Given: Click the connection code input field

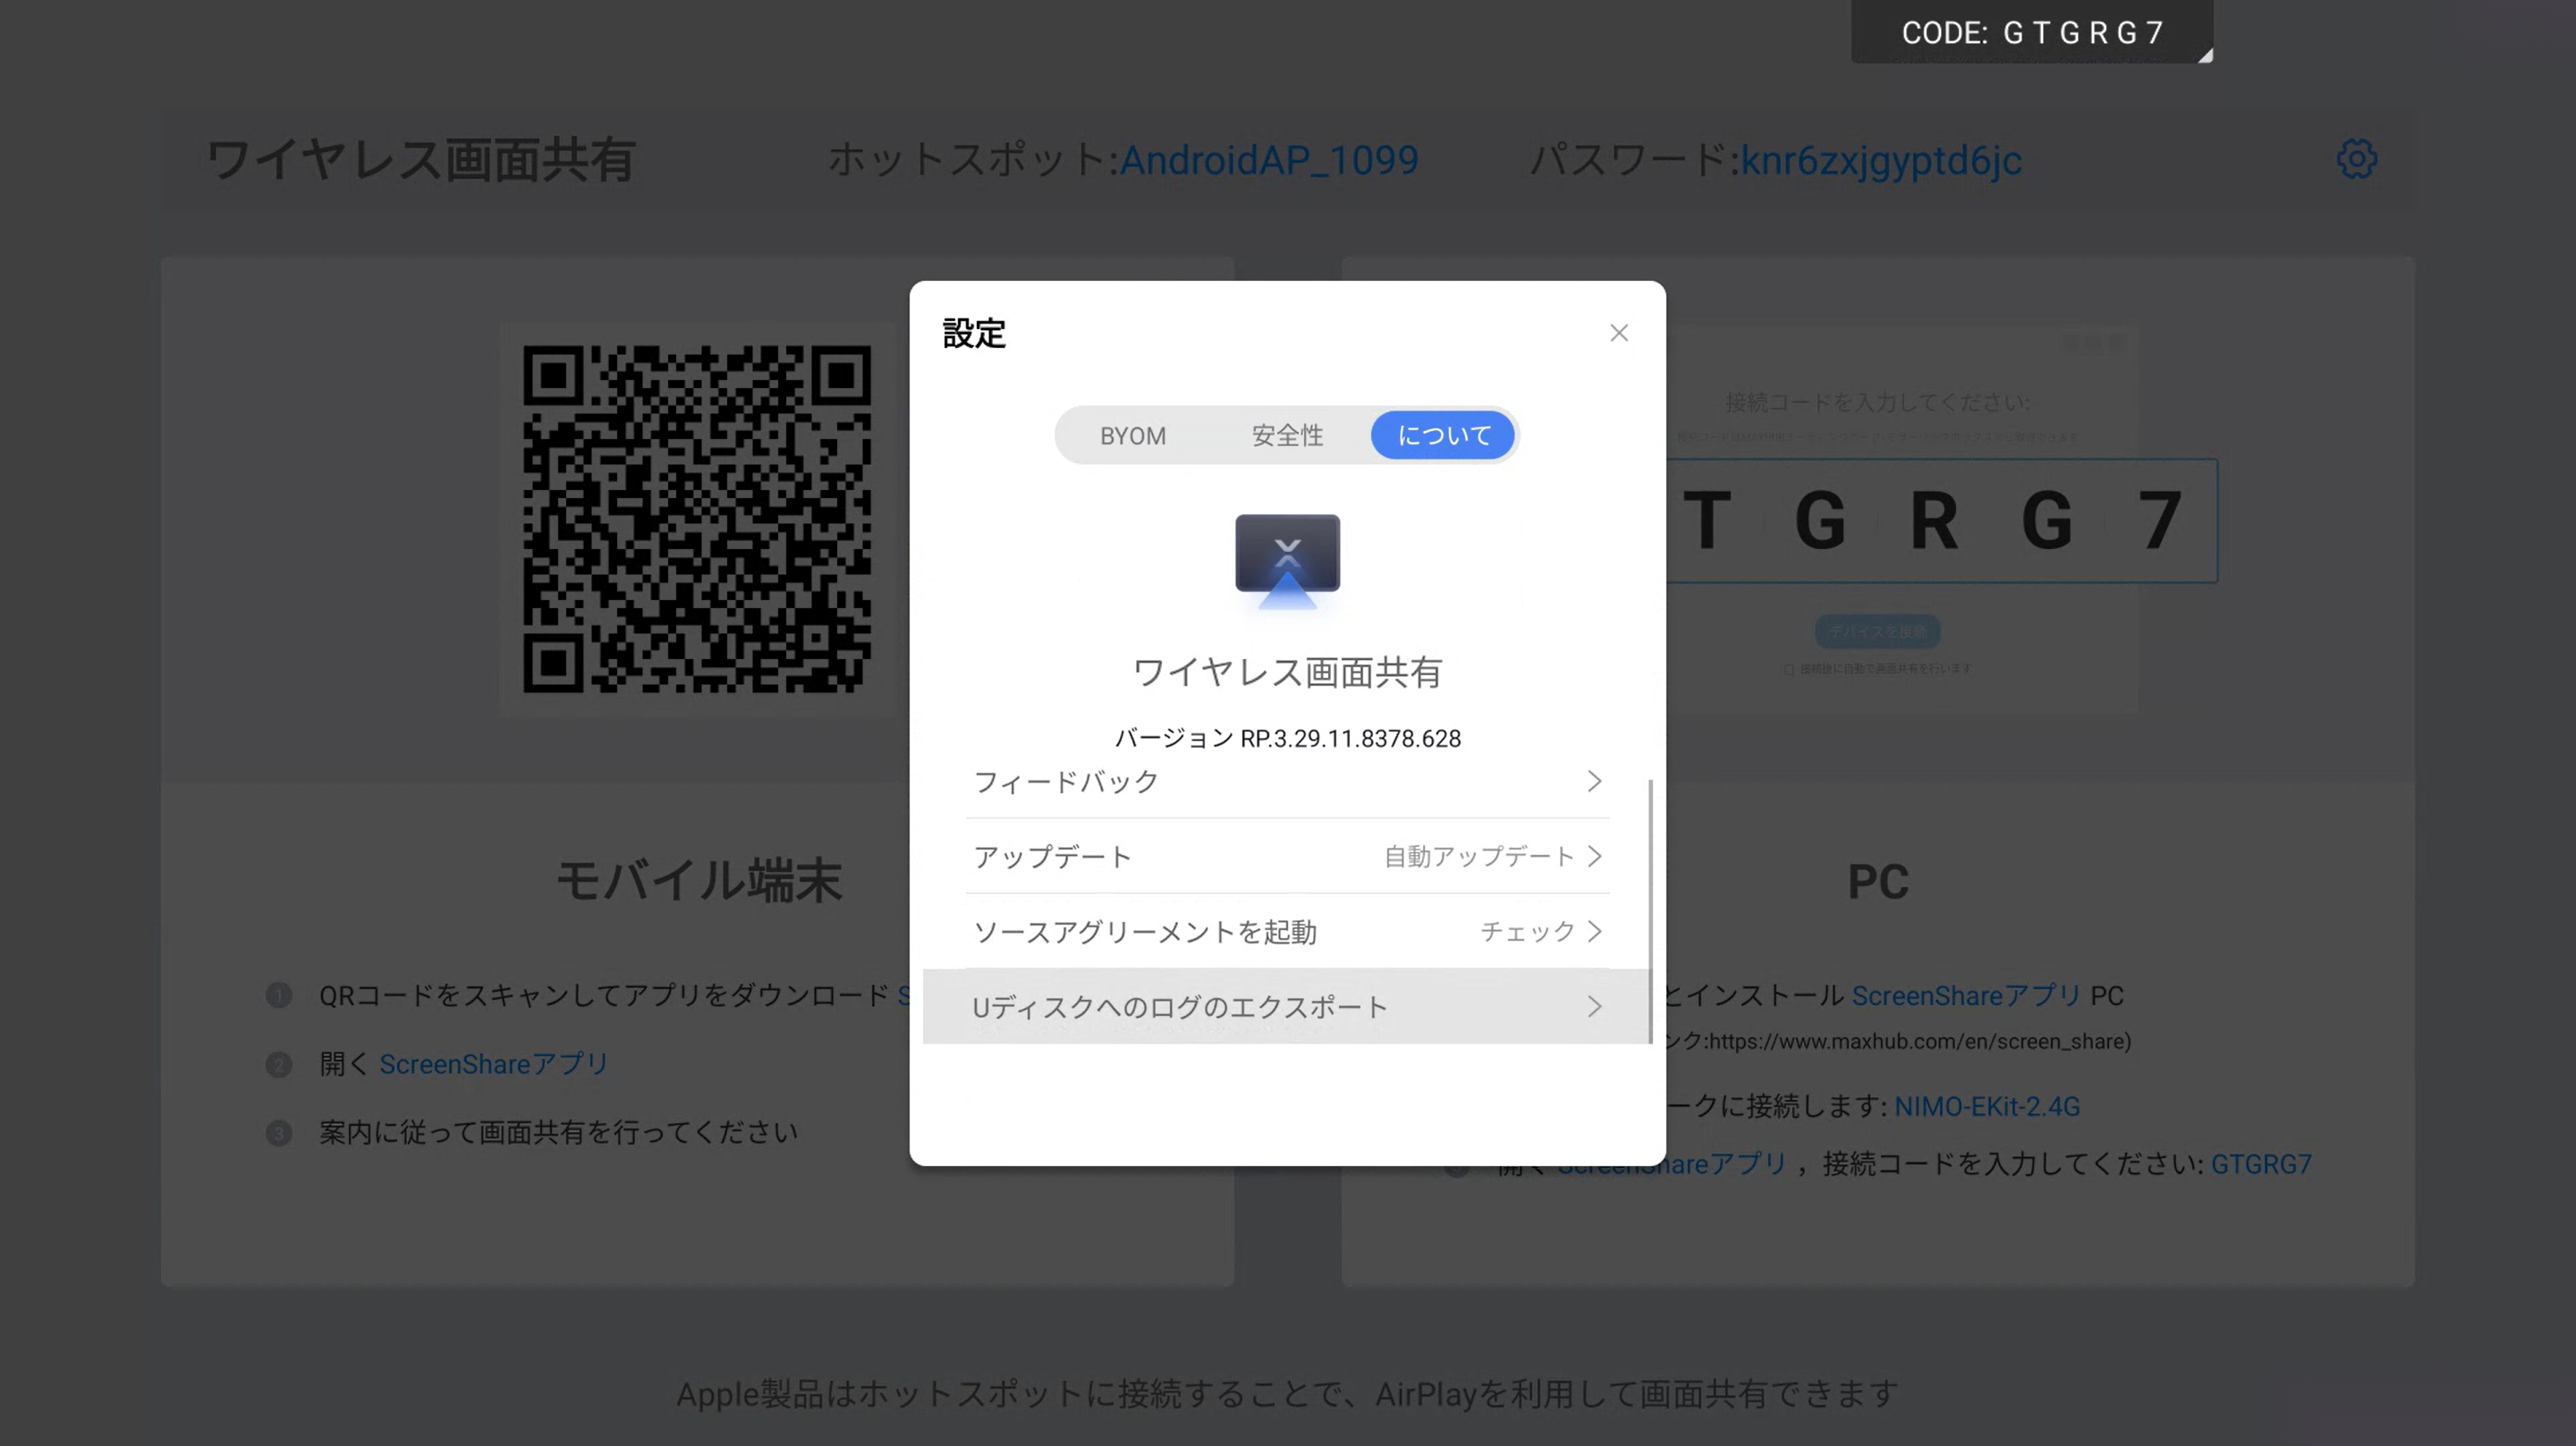Looking at the screenshot, I should click(x=1940, y=521).
